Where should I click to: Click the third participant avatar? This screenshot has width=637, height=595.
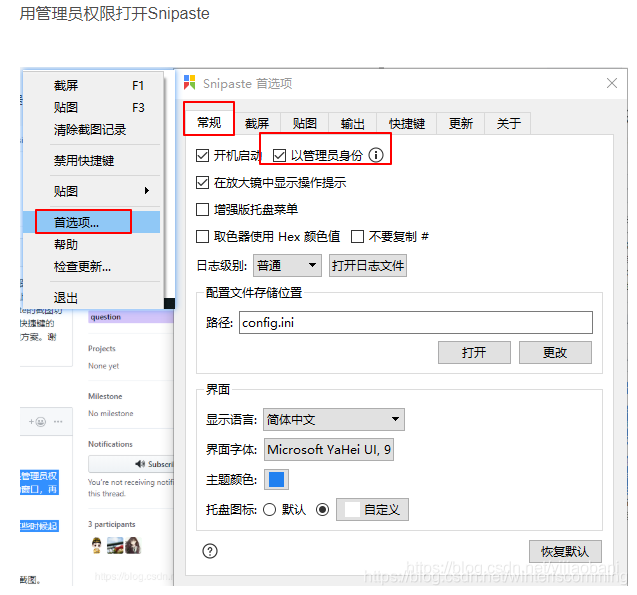132,545
